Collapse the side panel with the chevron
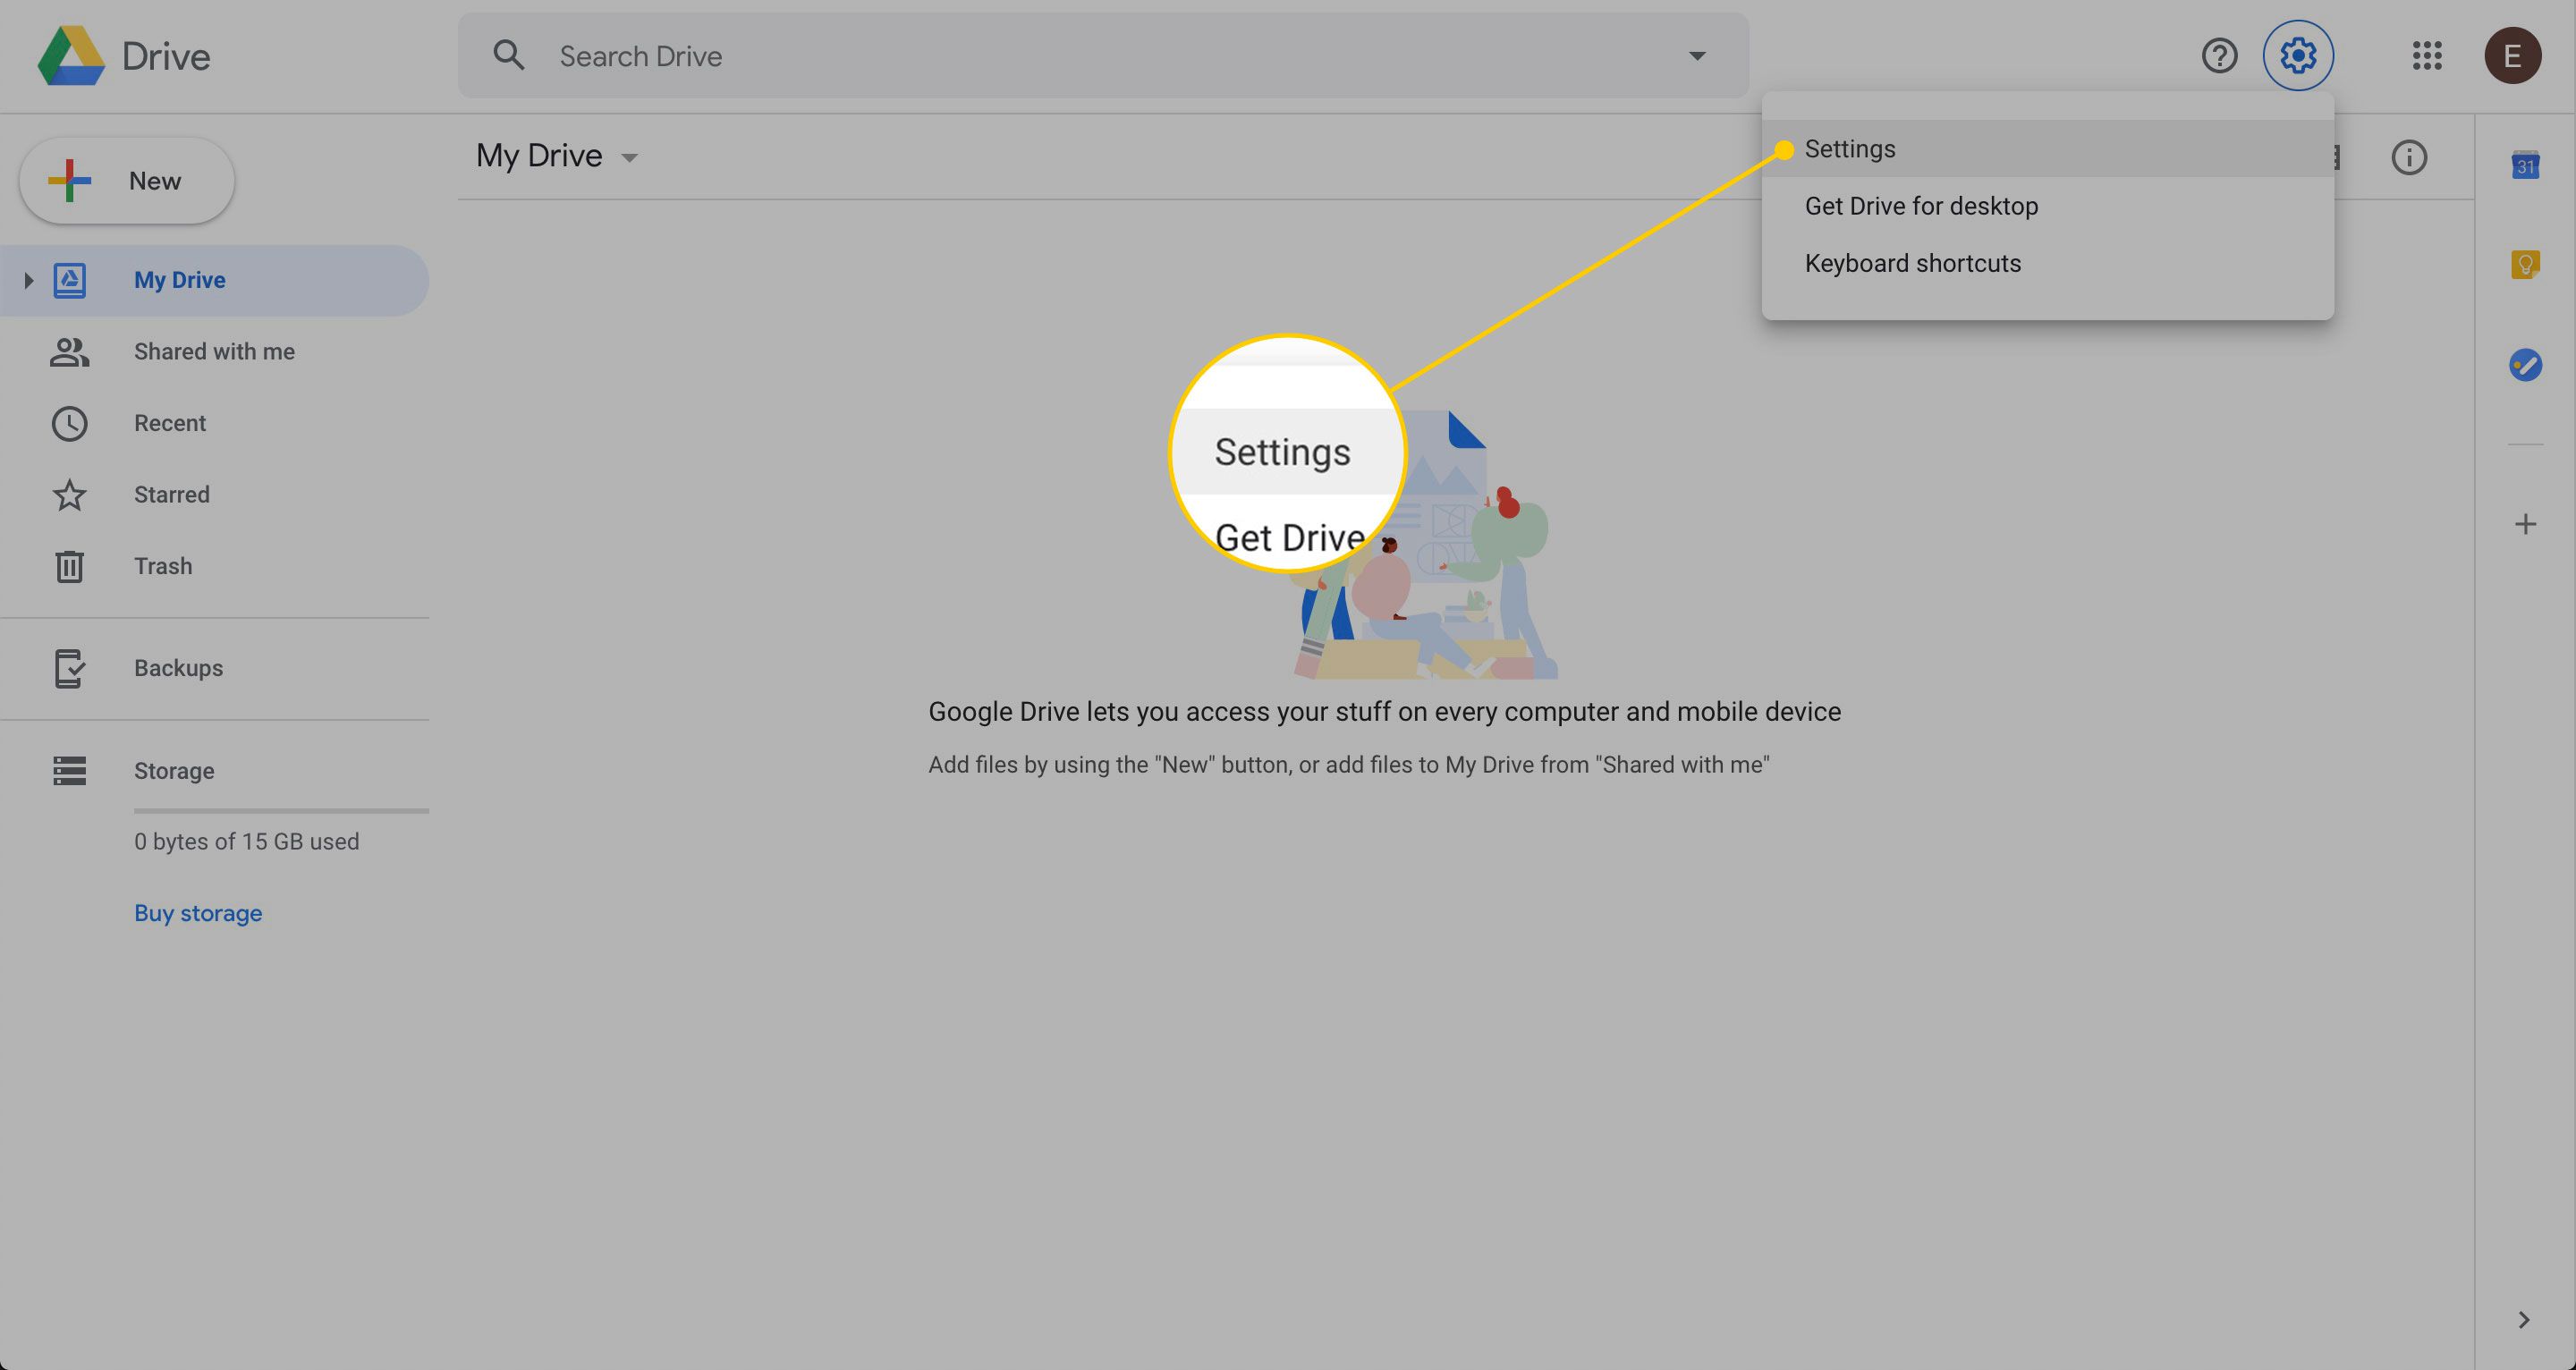The width and height of the screenshot is (2576, 1370). point(2524,1320)
